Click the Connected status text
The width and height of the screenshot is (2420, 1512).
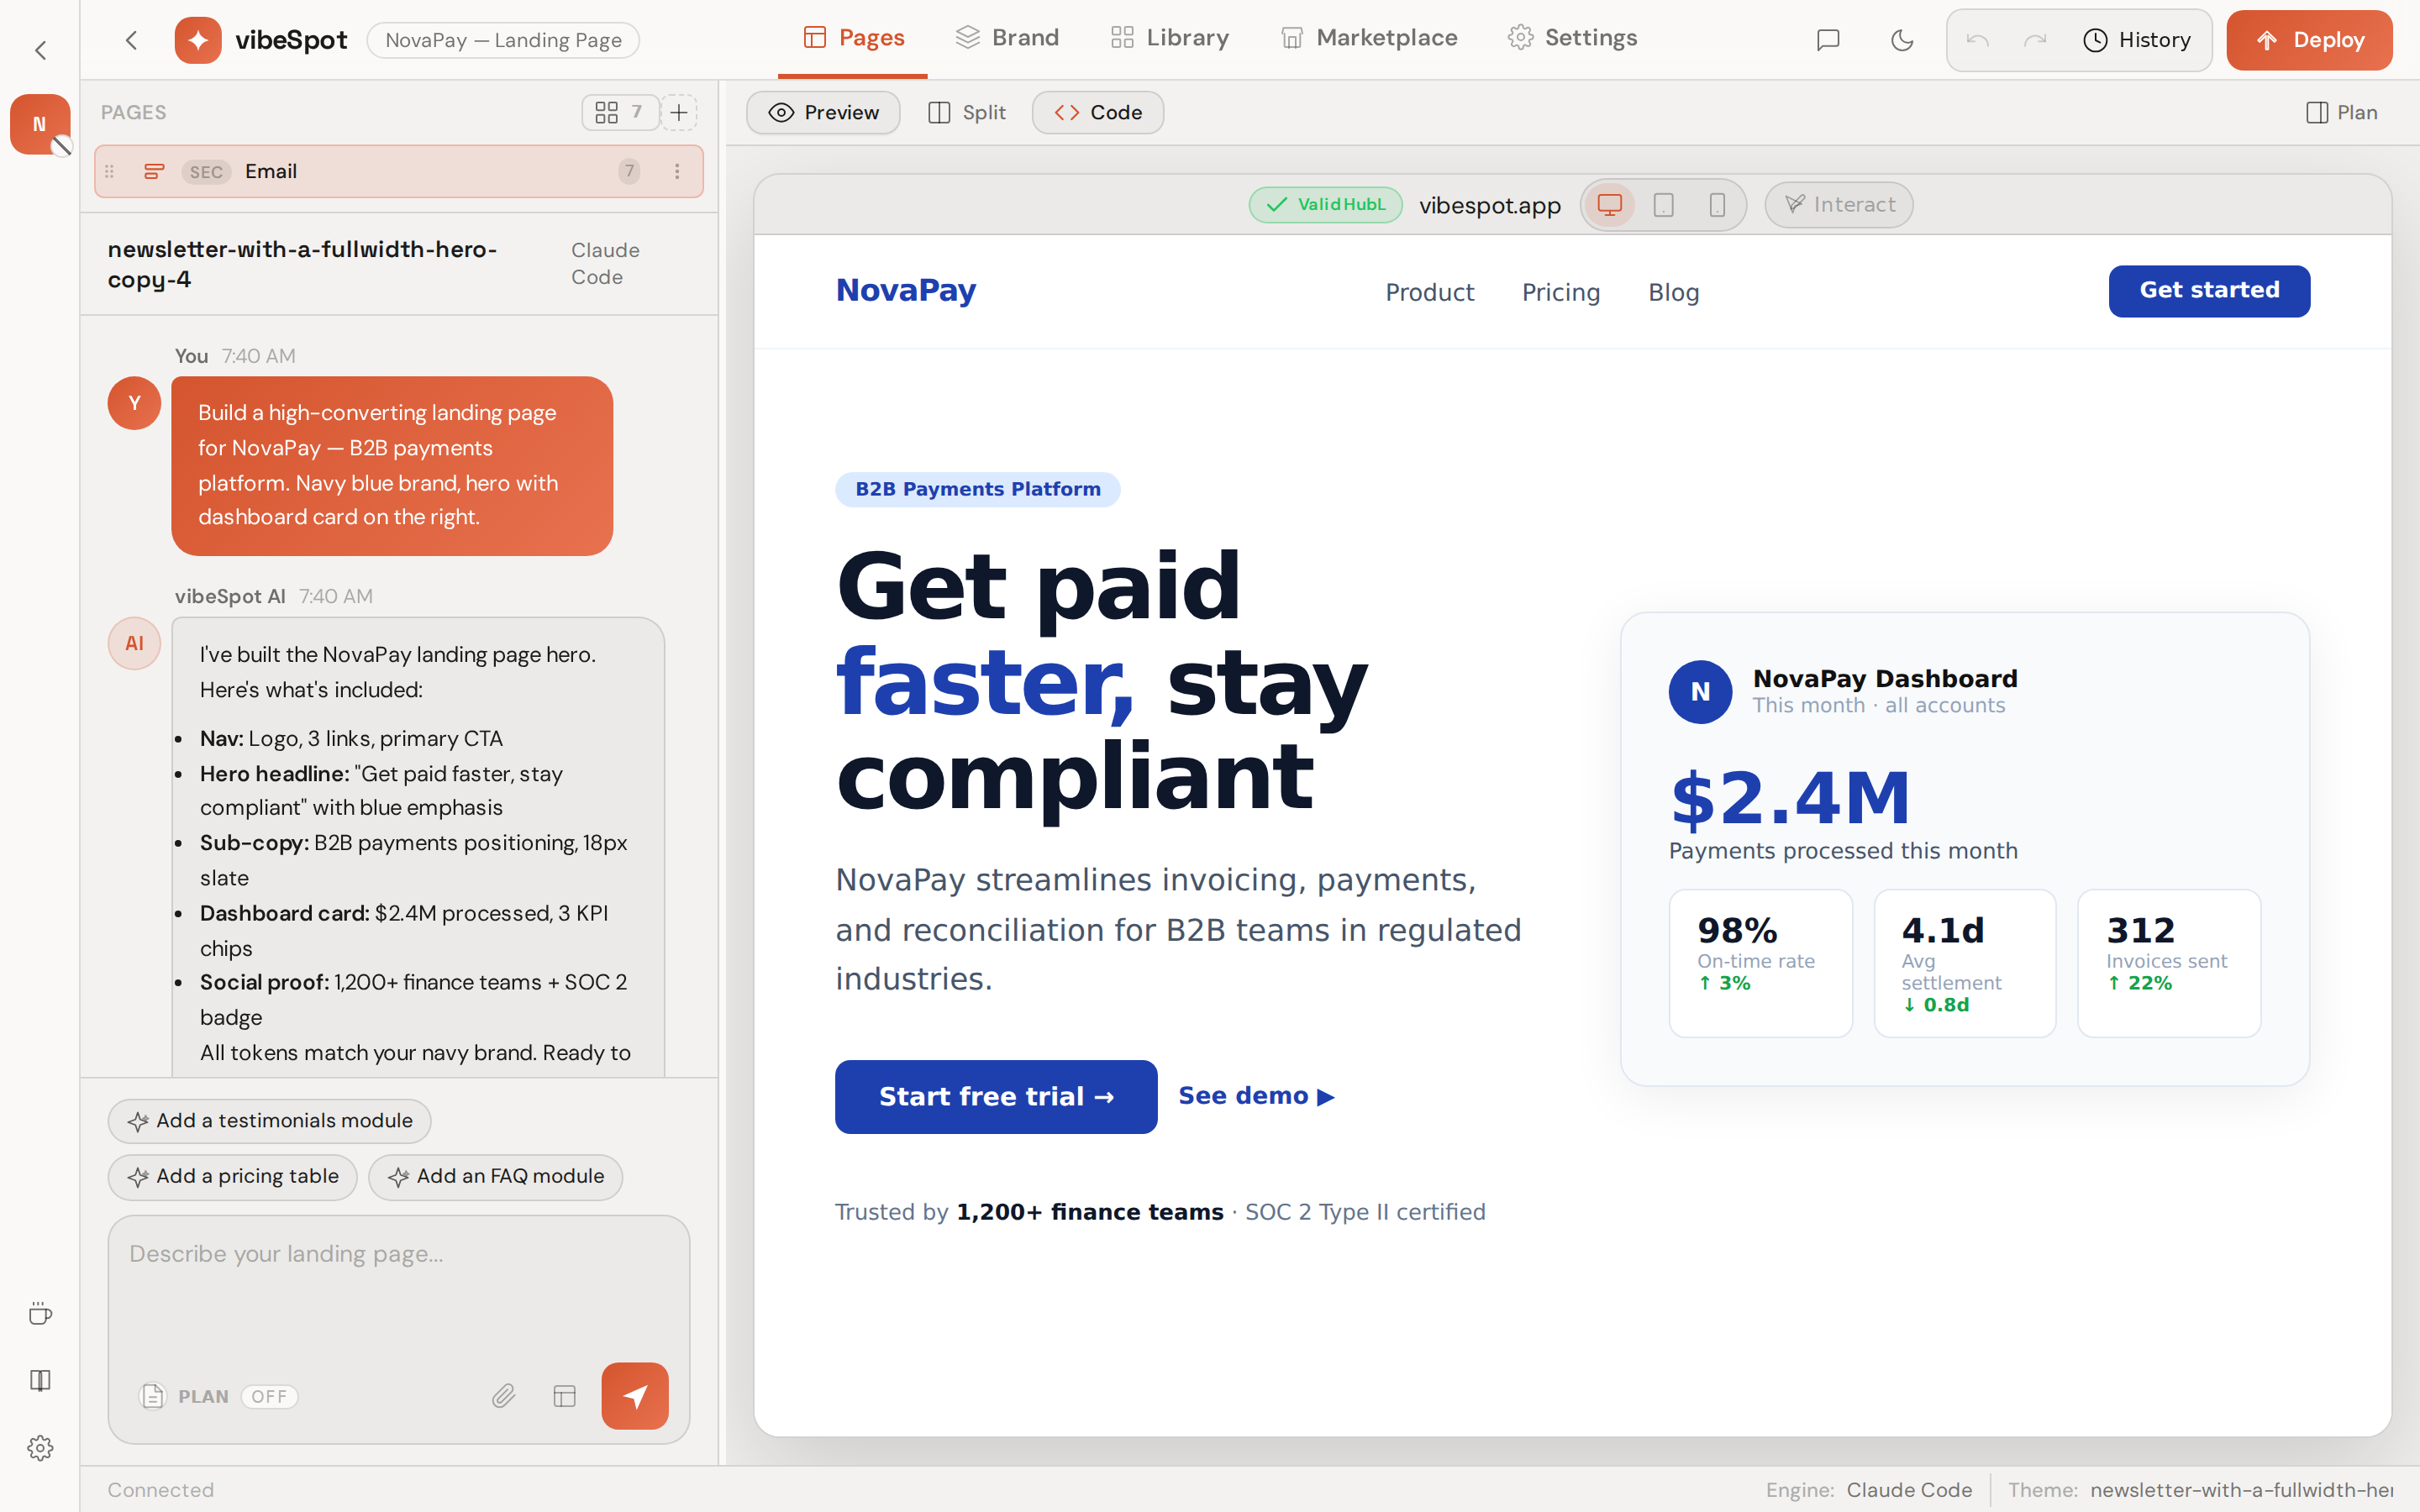coord(160,1489)
